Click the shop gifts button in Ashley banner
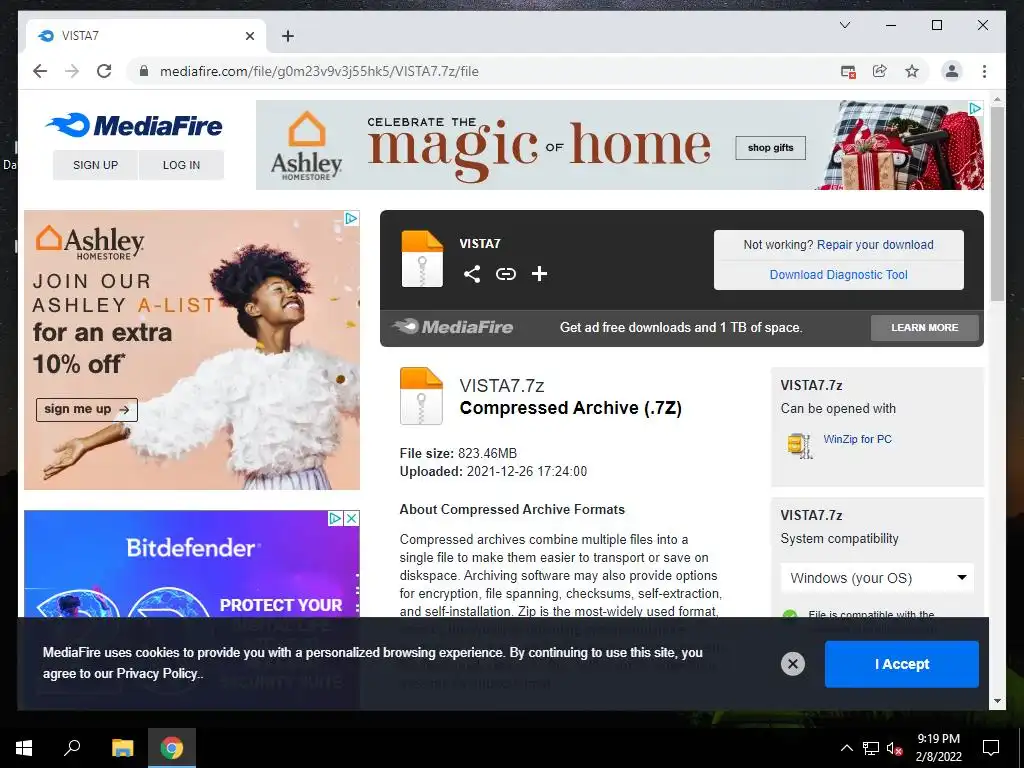Screen dimensions: 1024x768 tap(771, 148)
